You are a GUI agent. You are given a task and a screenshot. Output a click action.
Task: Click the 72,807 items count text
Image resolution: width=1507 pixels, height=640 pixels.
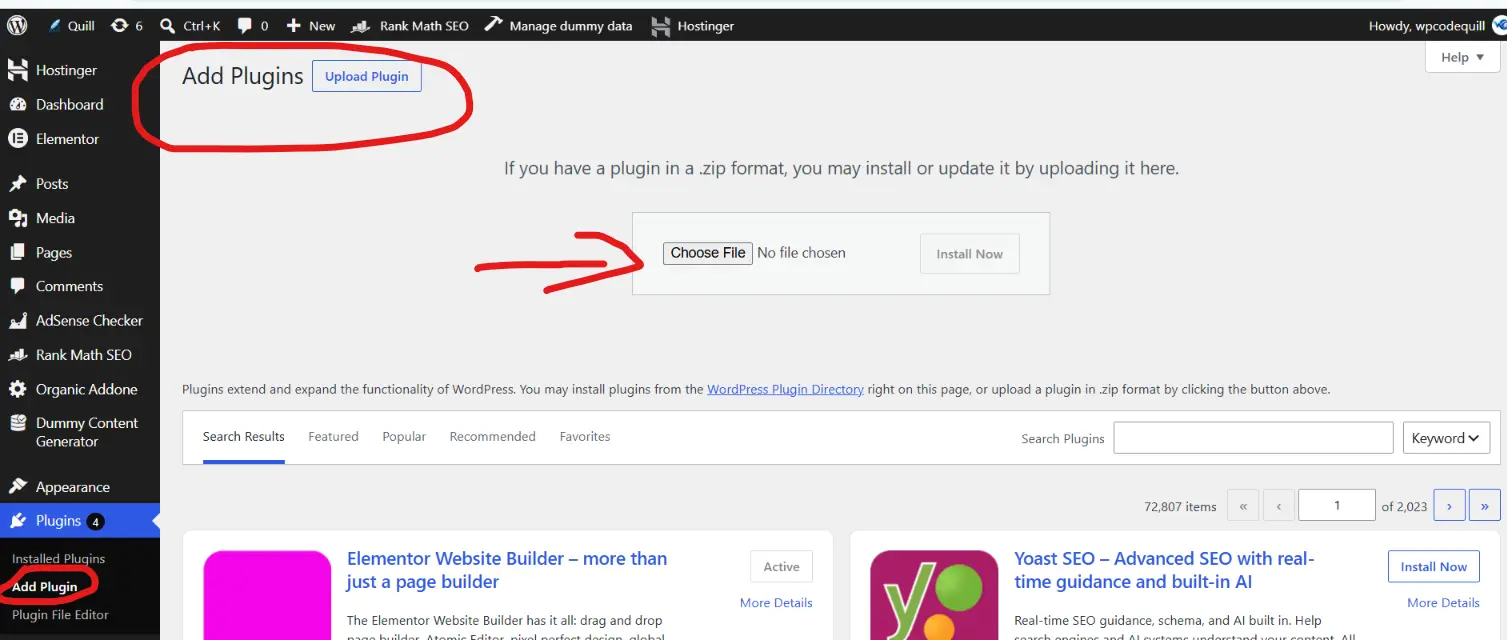point(1180,507)
